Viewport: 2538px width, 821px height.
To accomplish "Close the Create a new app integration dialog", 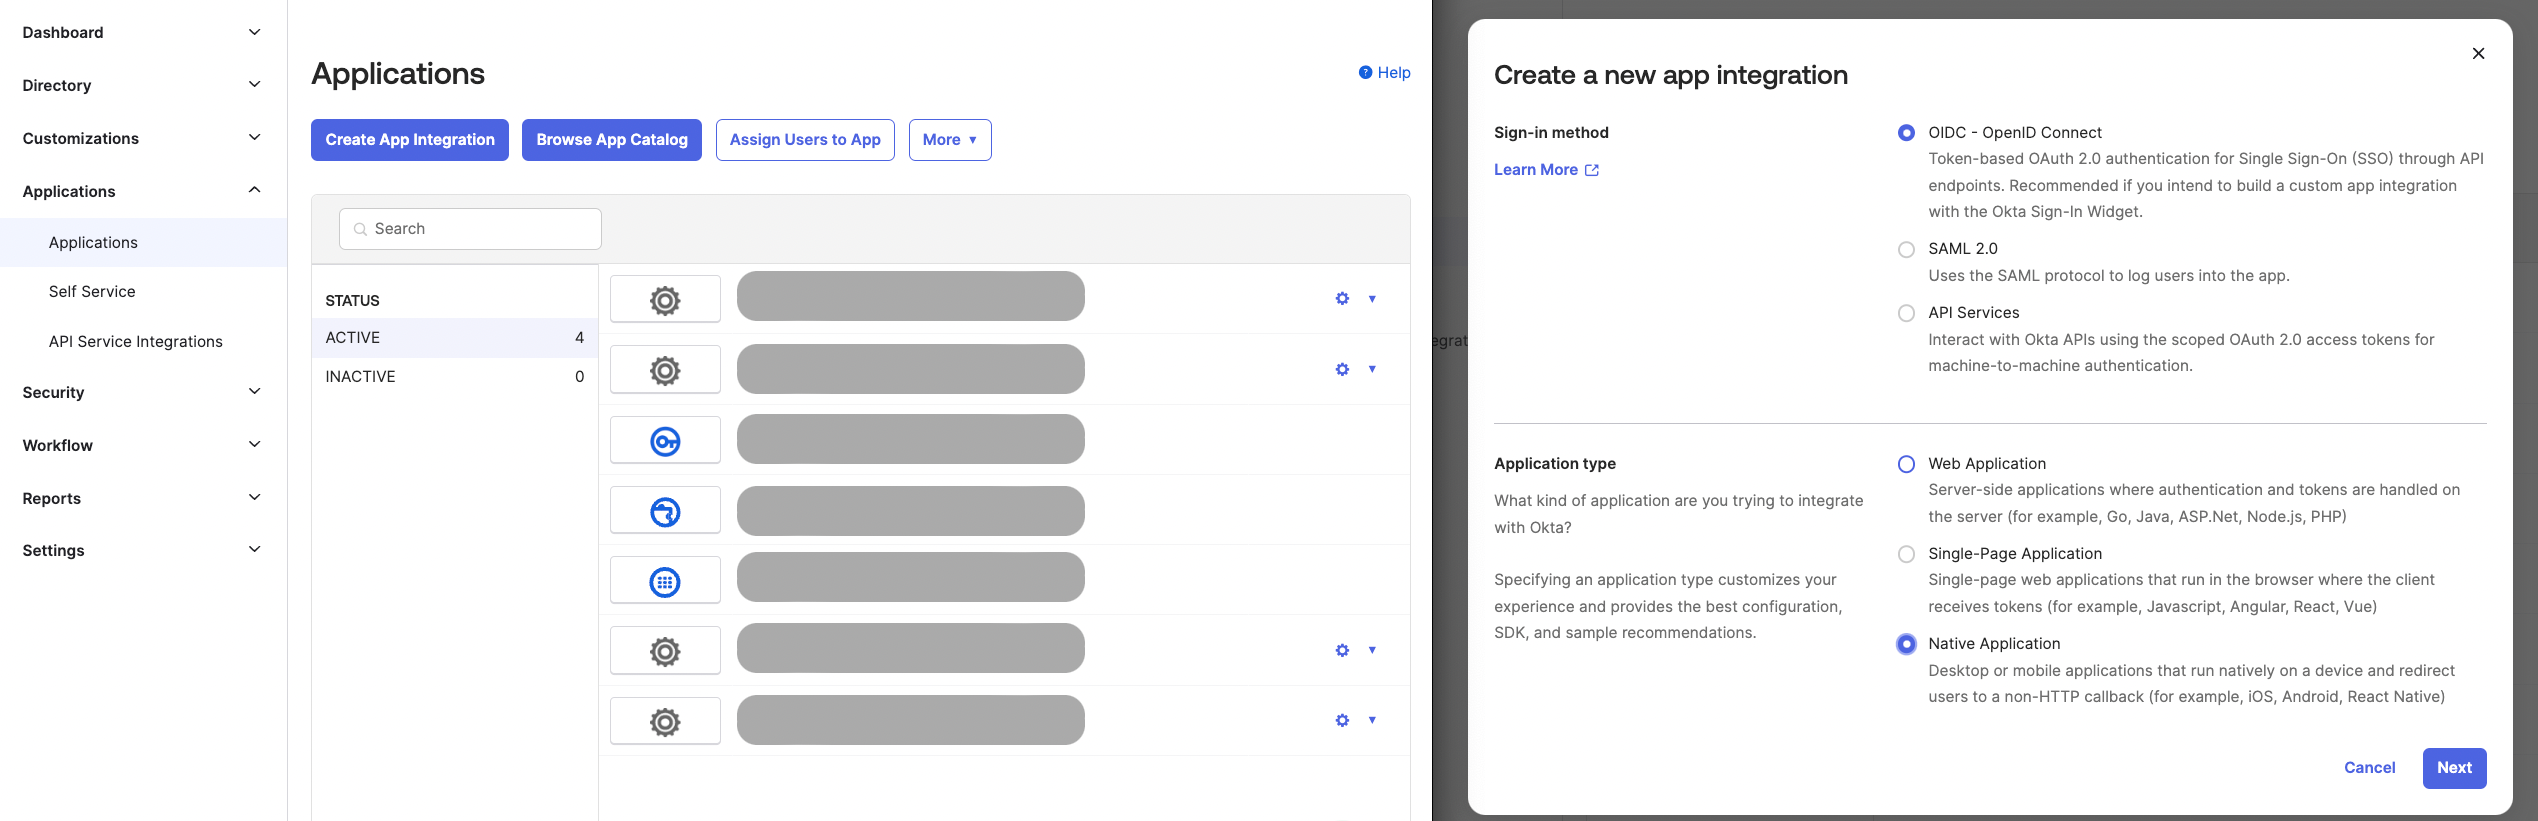I will pyautogui.click(x=2478, y=54).
